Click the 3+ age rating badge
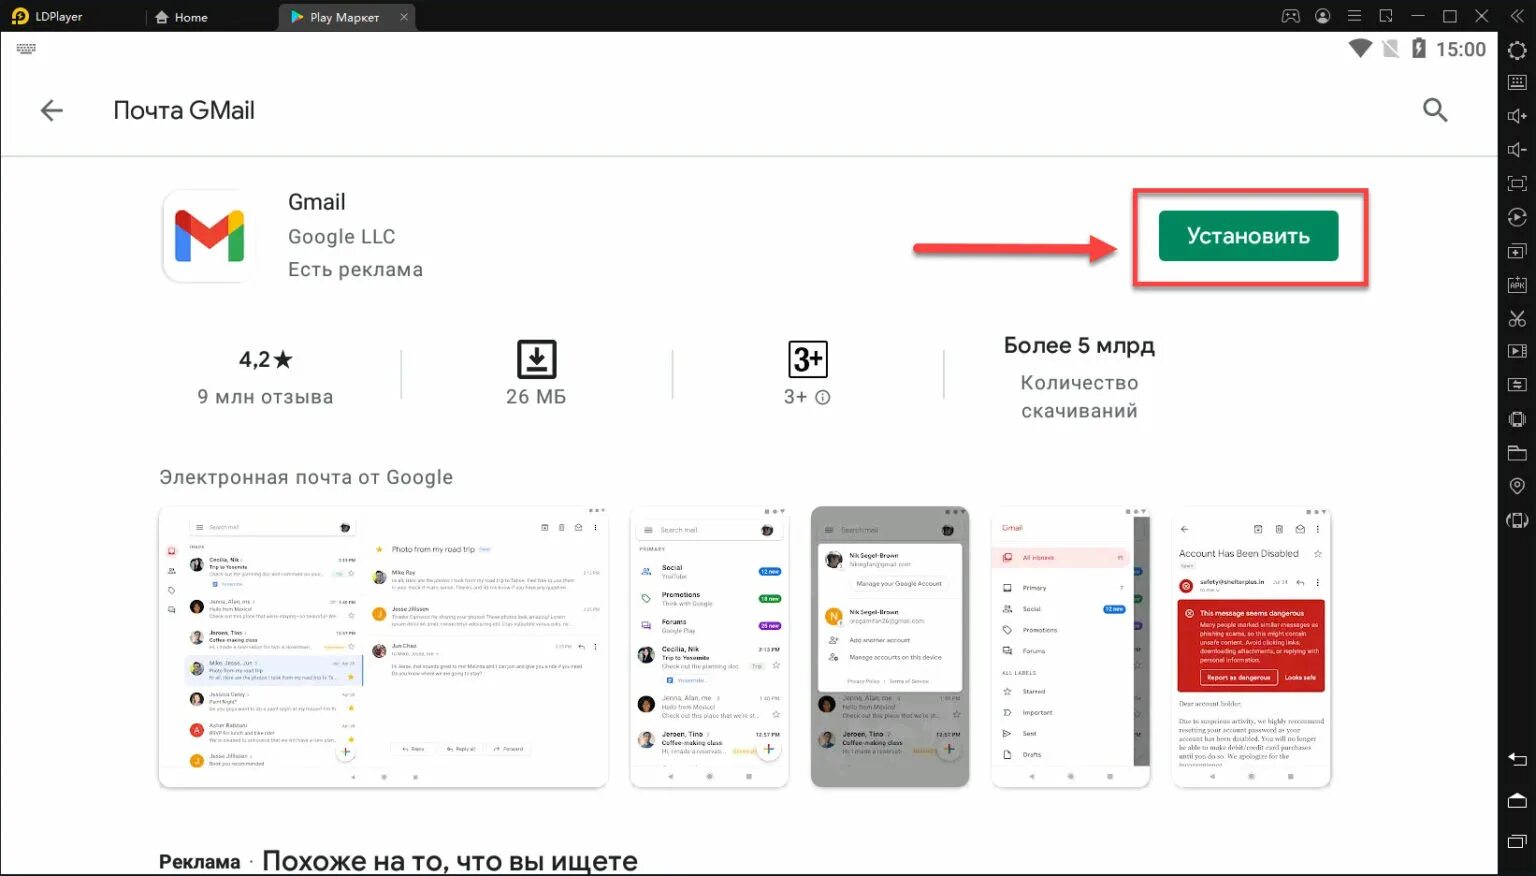1536x876 pixels. [807, 359]
